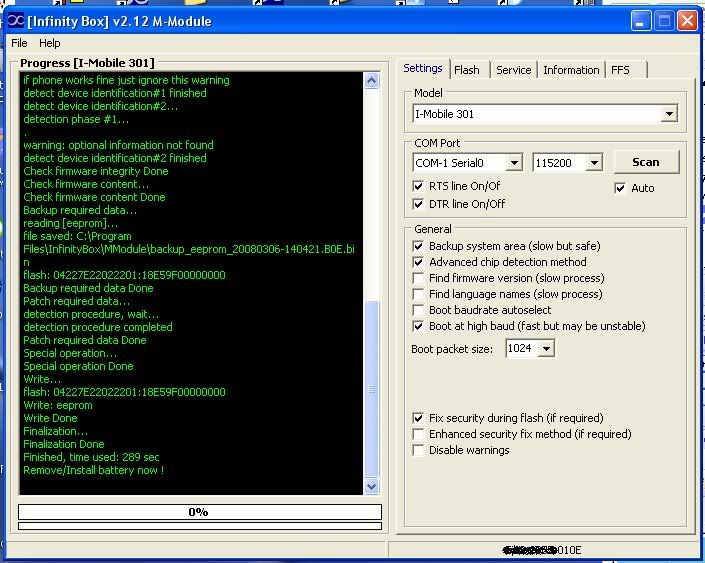The image size is (705, 563).
Task: Click the Scan button
Action: coord(646,162)
